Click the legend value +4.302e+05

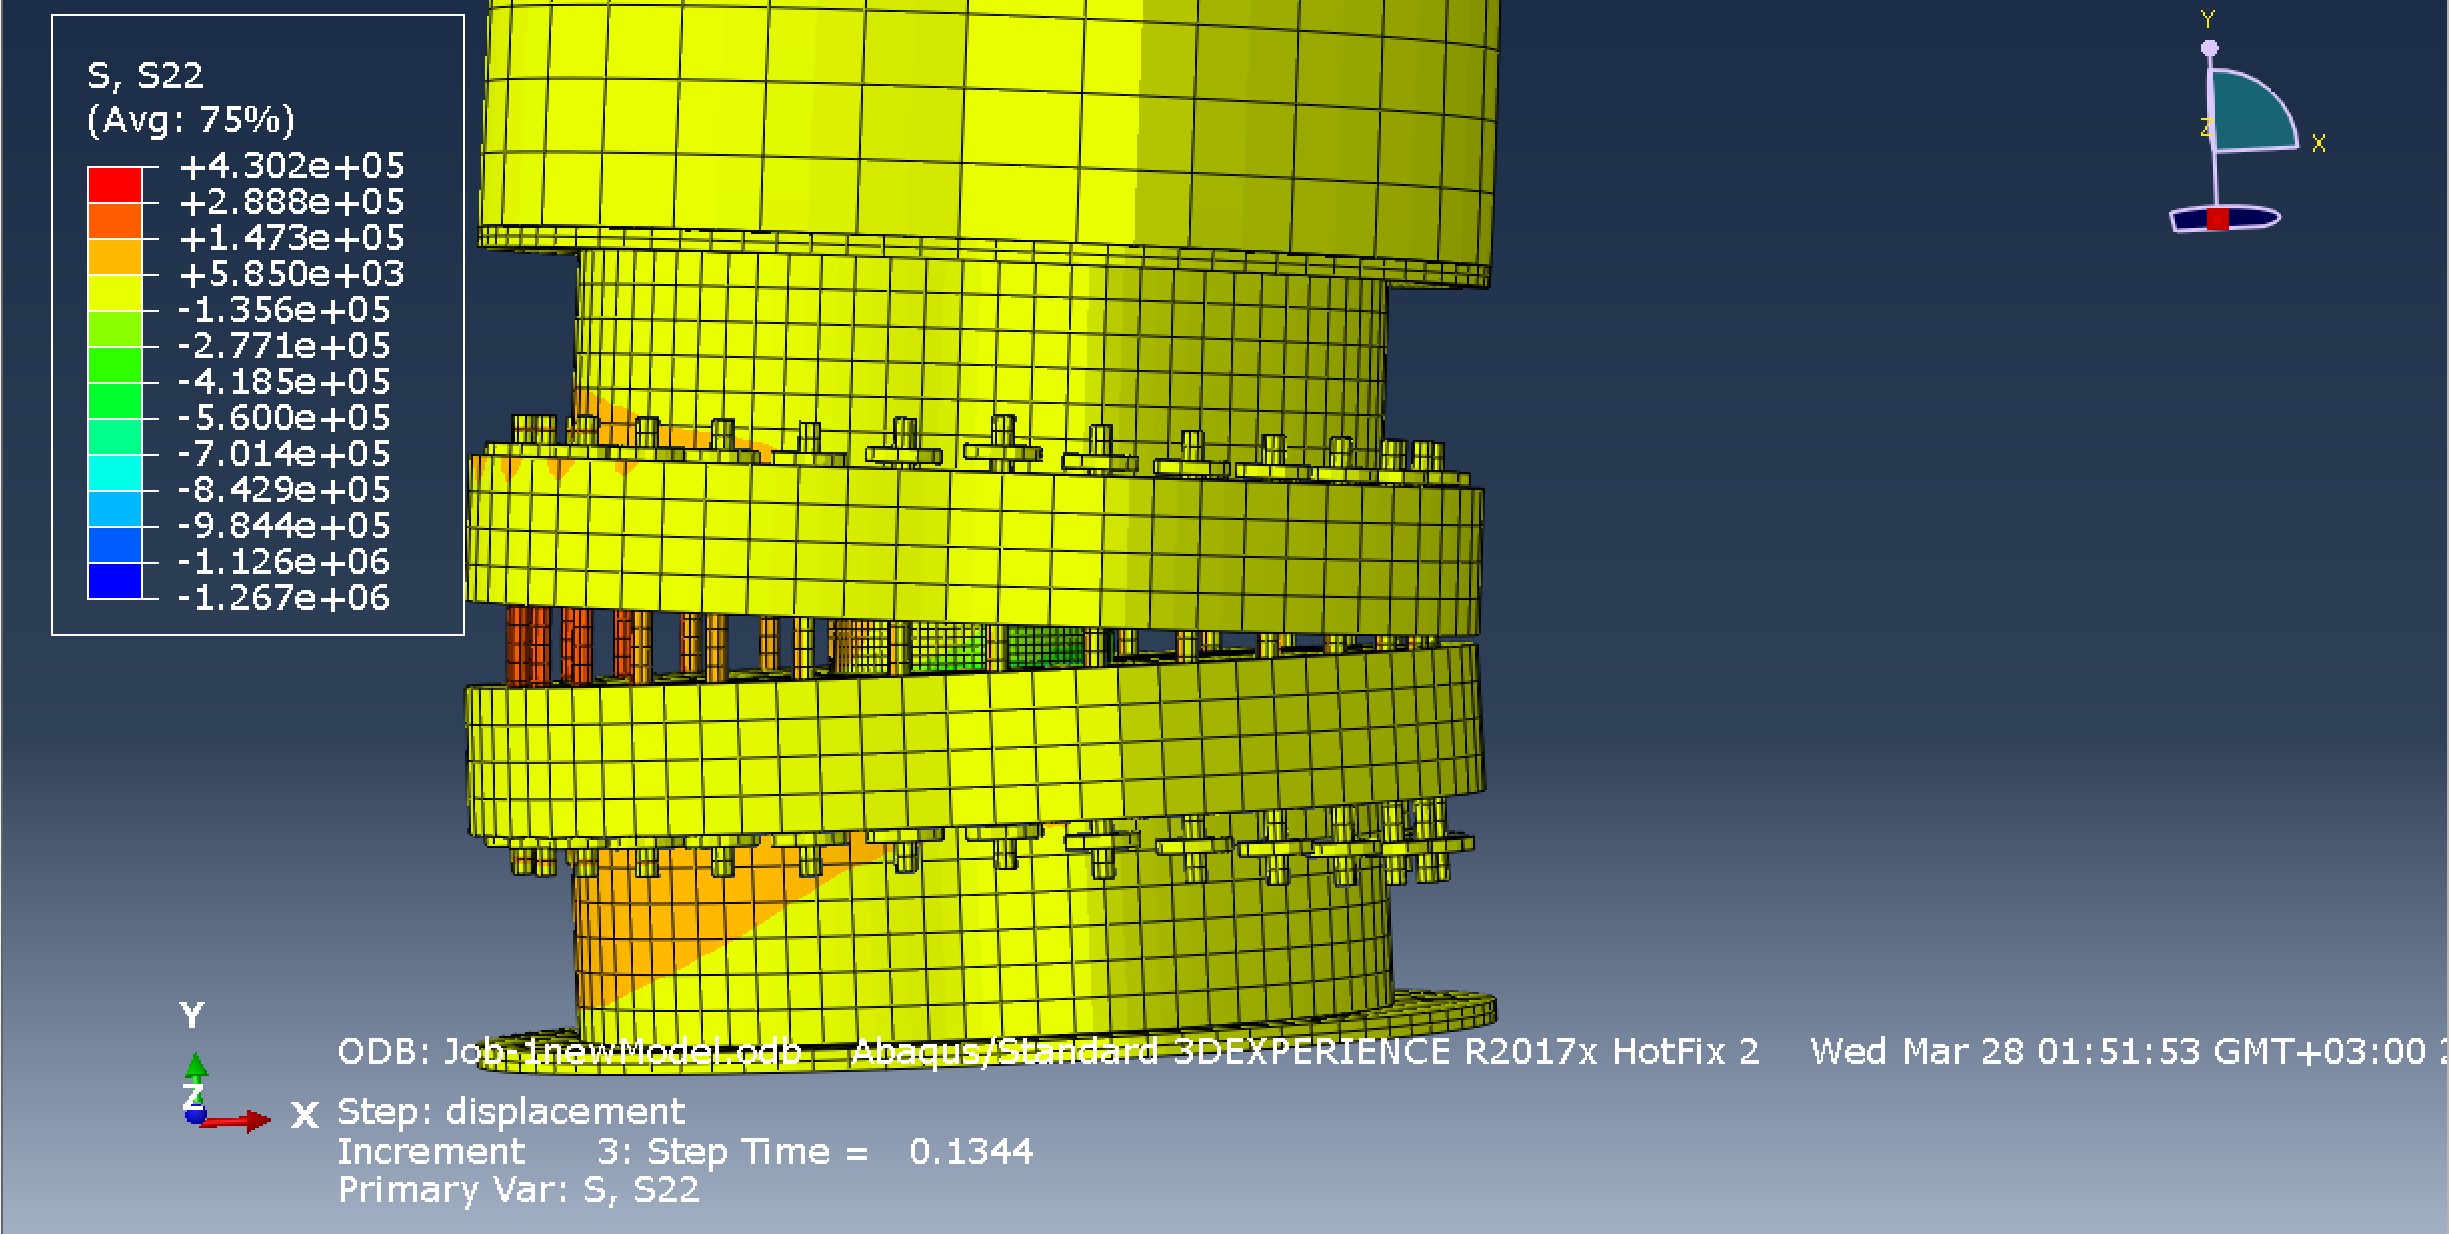click(x=291, y=165)
